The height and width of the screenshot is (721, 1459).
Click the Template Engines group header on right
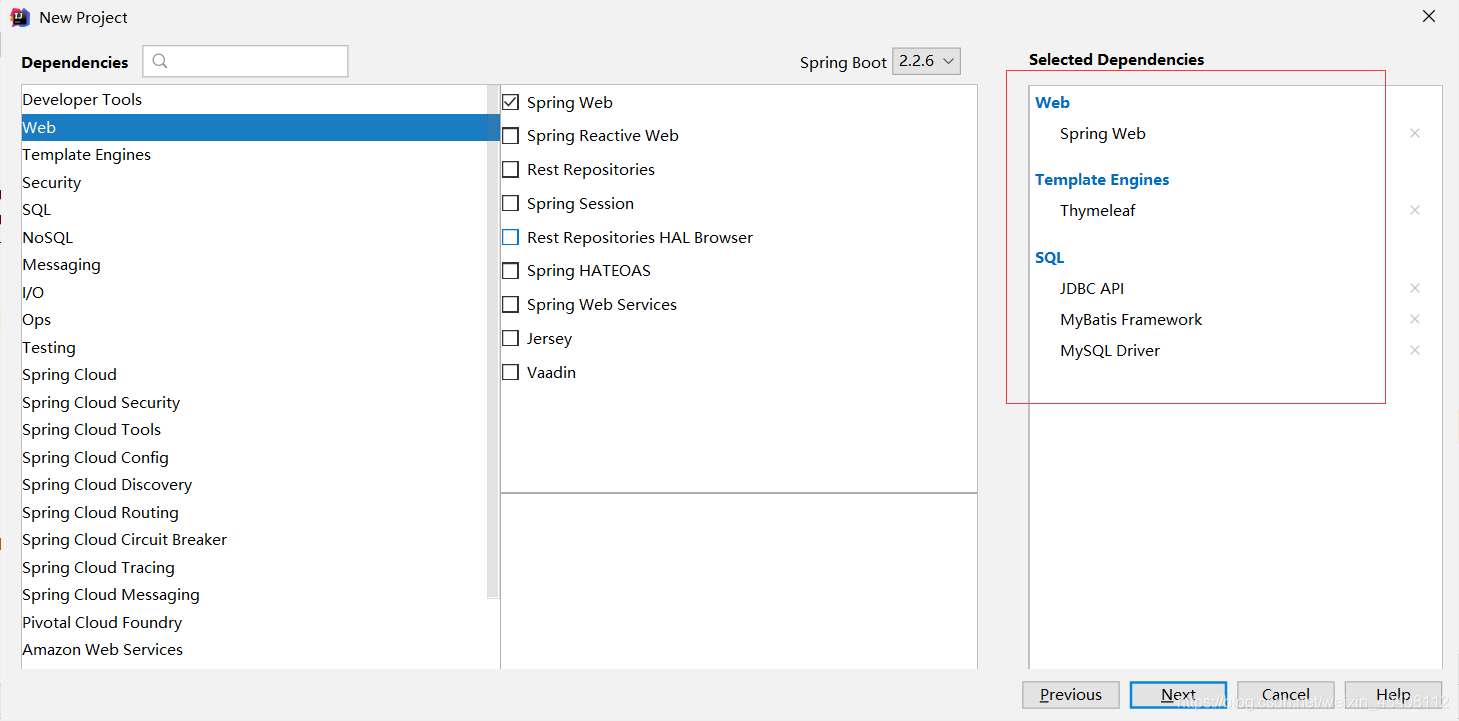coord(1102,179)
